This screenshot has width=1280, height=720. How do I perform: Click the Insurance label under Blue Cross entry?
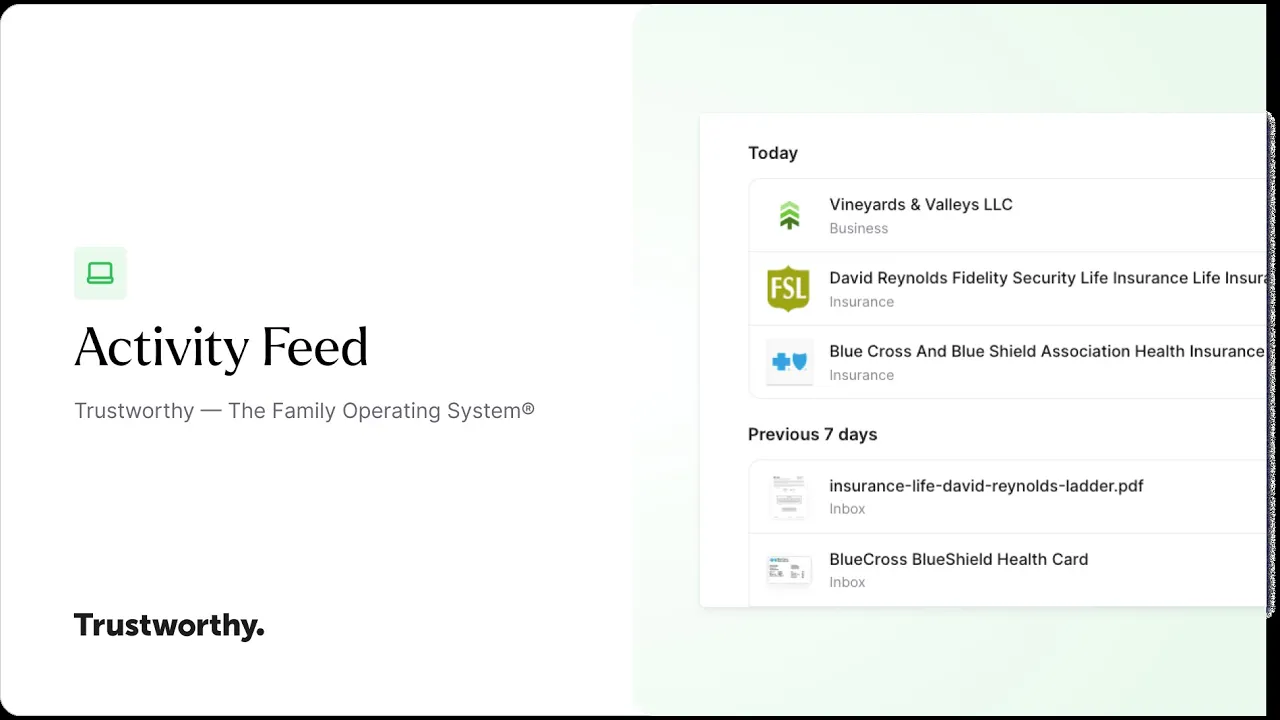click(x=861, y=375)
